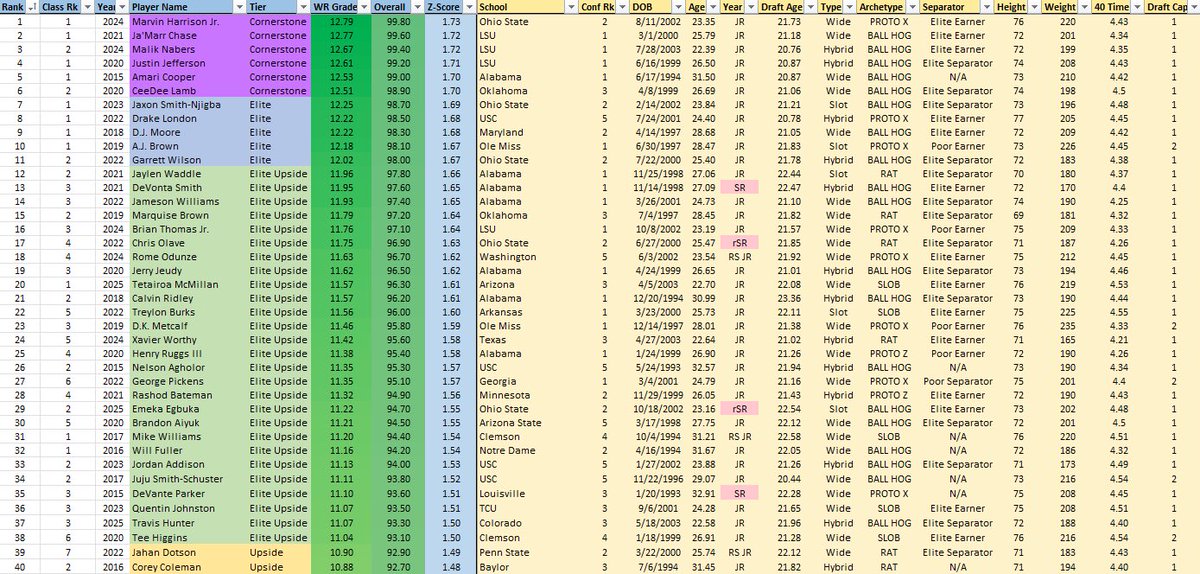The width and height of the screenshot is (1200, 574).
Task: Open the Height column filter dropdown
Action: (x=1034, y=6)
